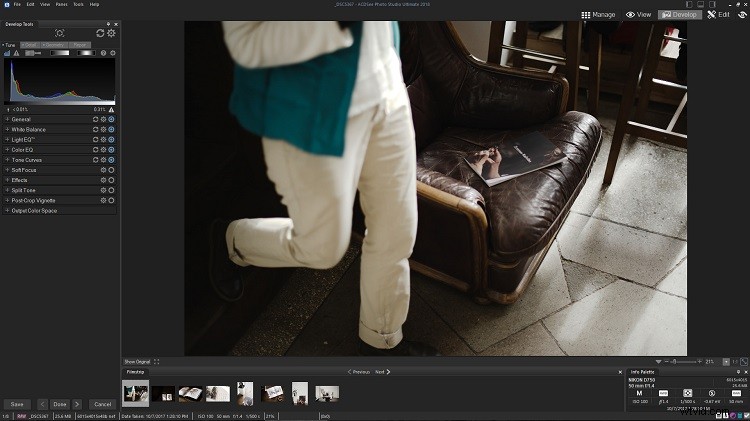Image resolution: width=750 pixels, height=421 pixels.
Task: Select the last filmstrip thumbnail
Action: [327, 394]
